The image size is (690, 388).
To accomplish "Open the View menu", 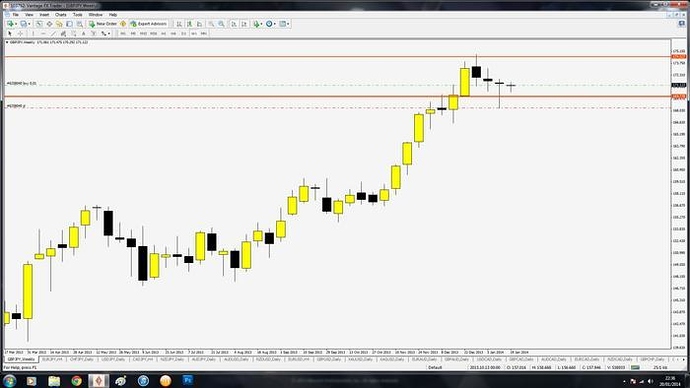I will (x=29, y=15).
